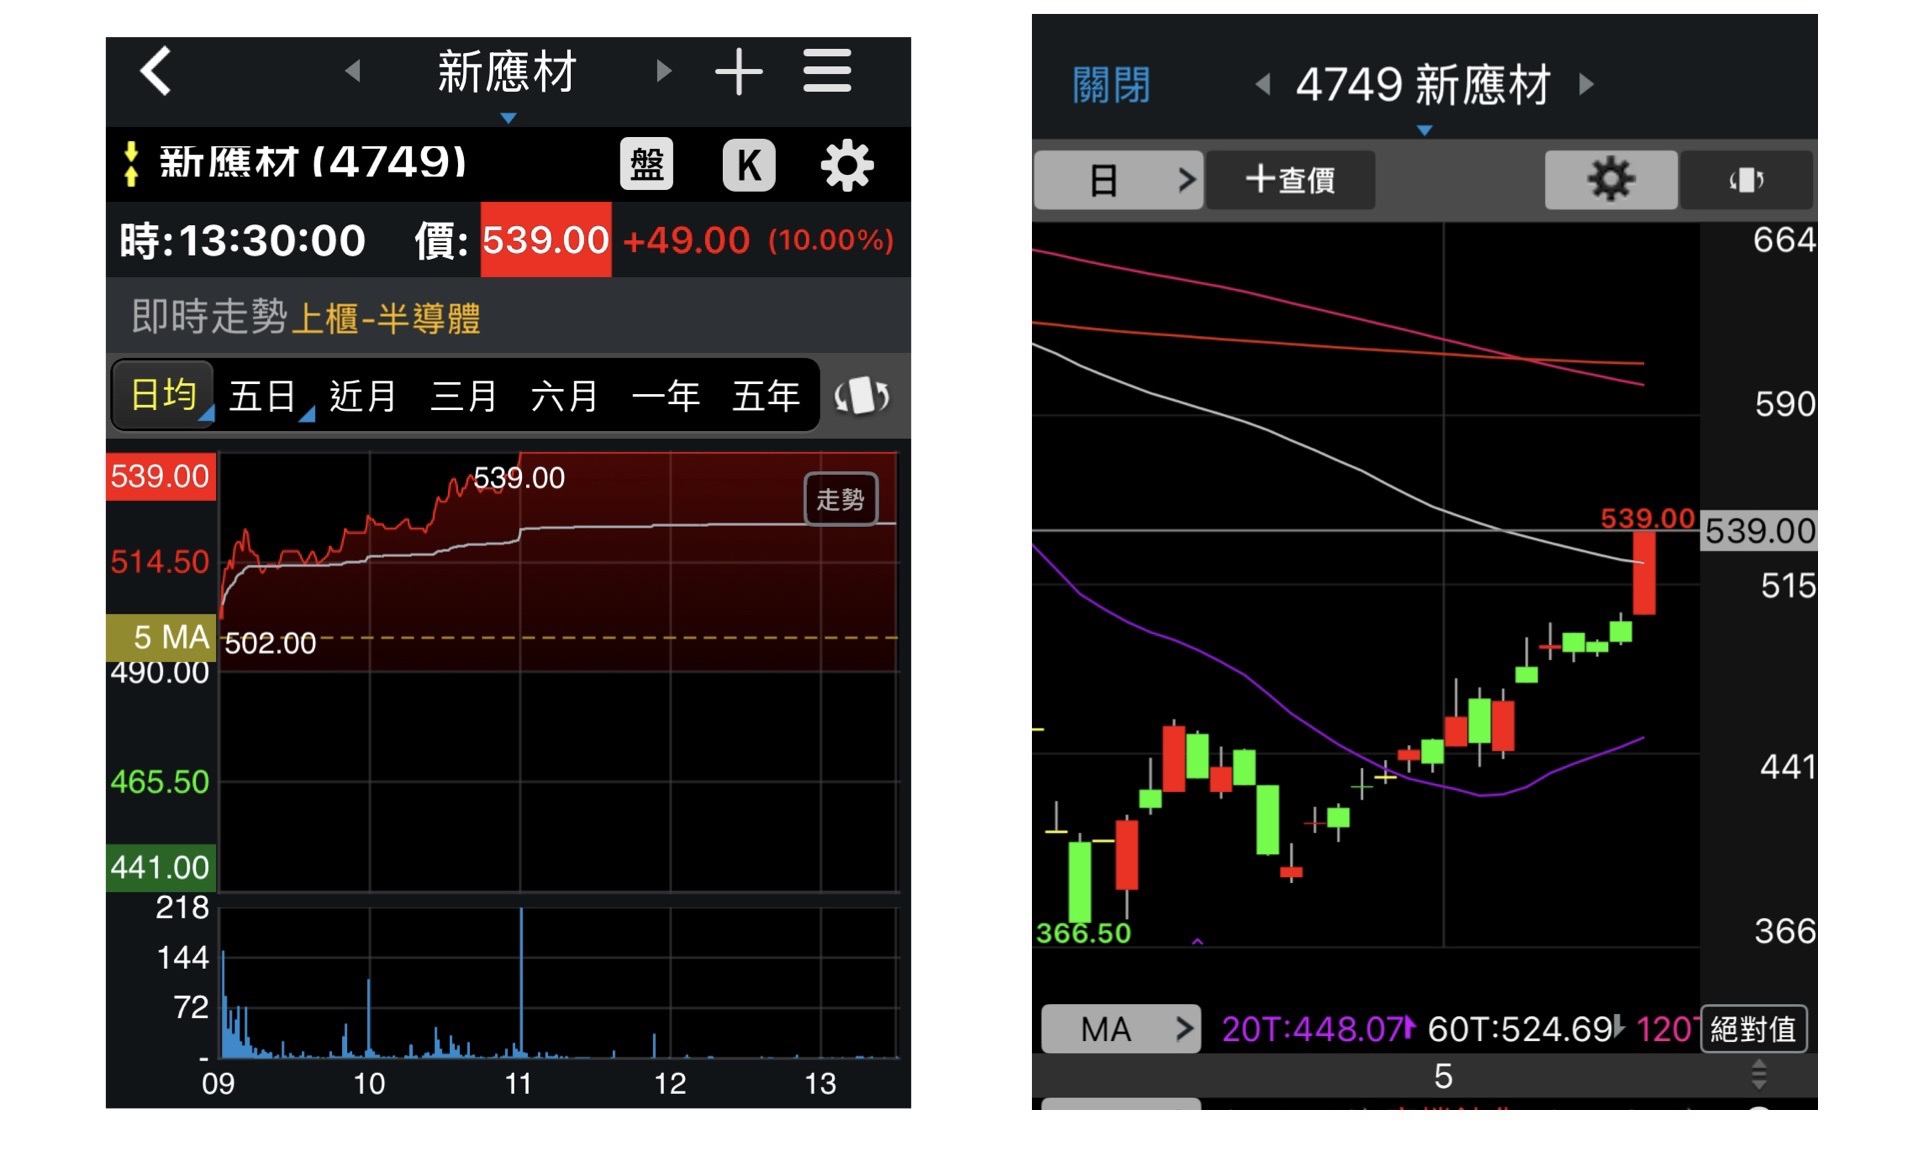Rotate screen icon beside period tabs

click(x=862, y=396)
